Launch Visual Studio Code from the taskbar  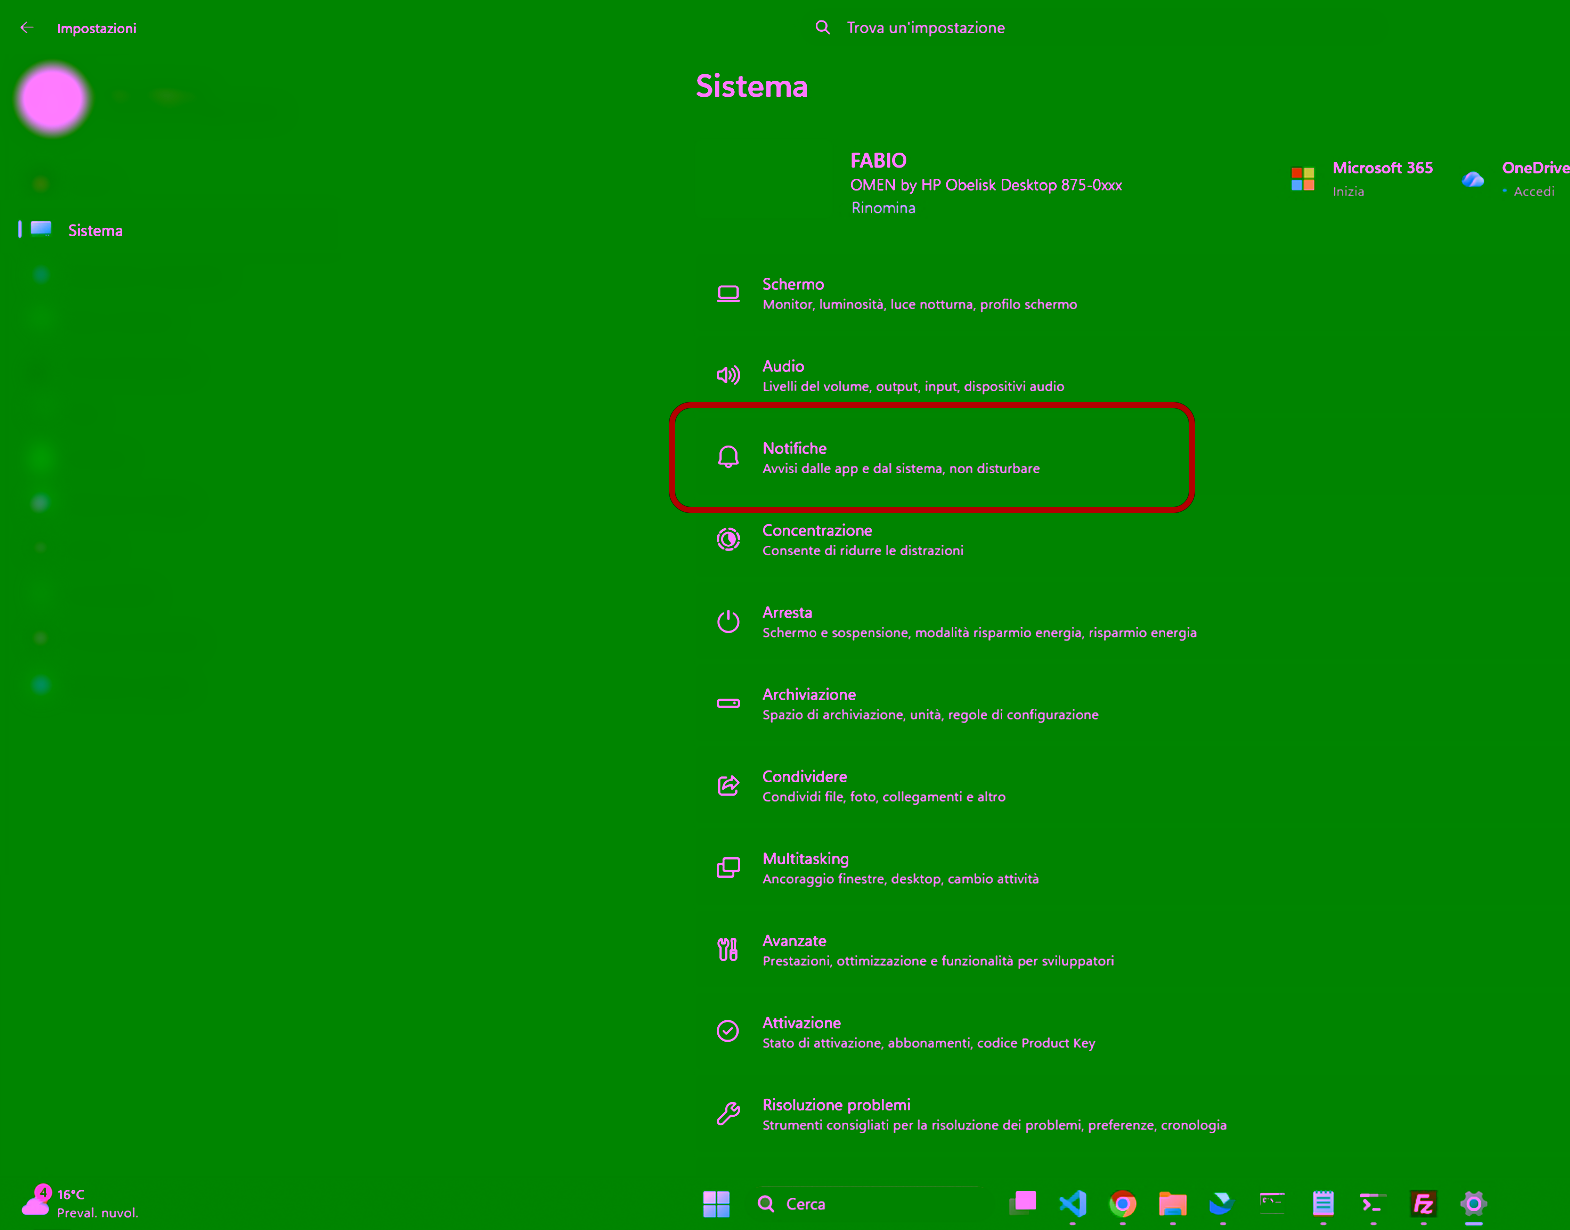pyautogui.click(x=1073, y=1203)
